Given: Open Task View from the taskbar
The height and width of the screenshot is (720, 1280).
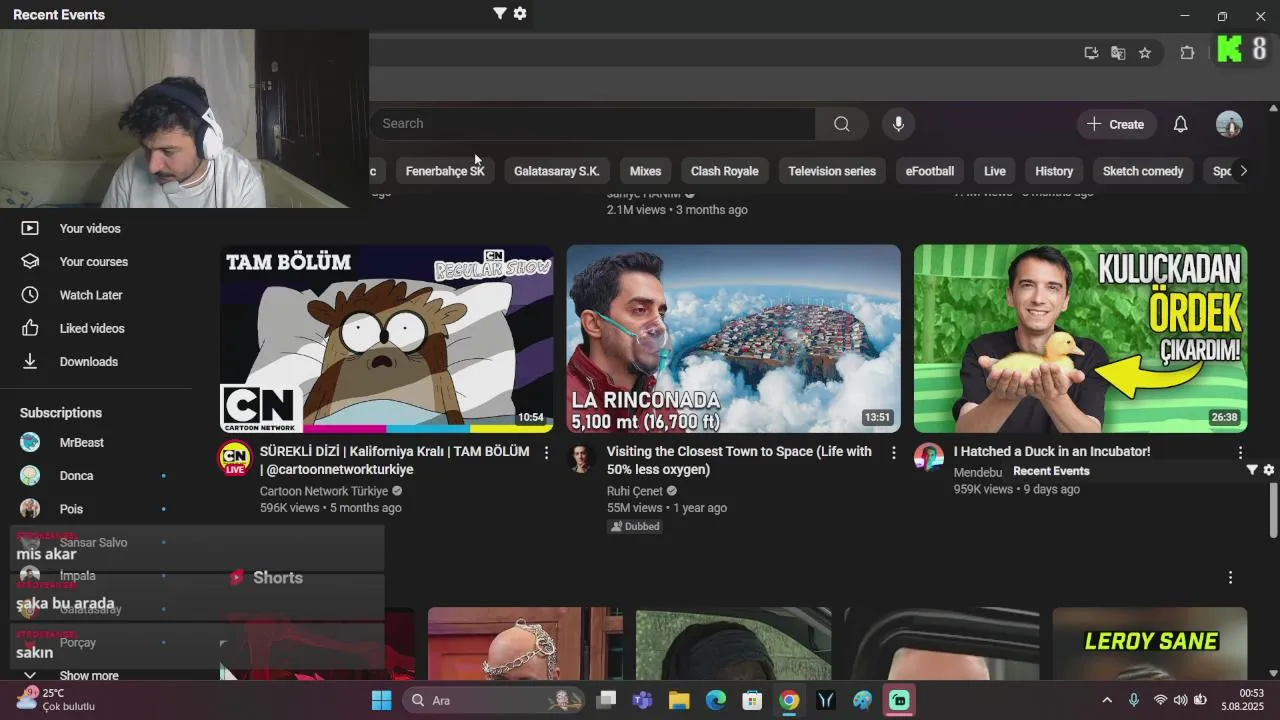Looking at the screenshot, I should coord(606,700).
